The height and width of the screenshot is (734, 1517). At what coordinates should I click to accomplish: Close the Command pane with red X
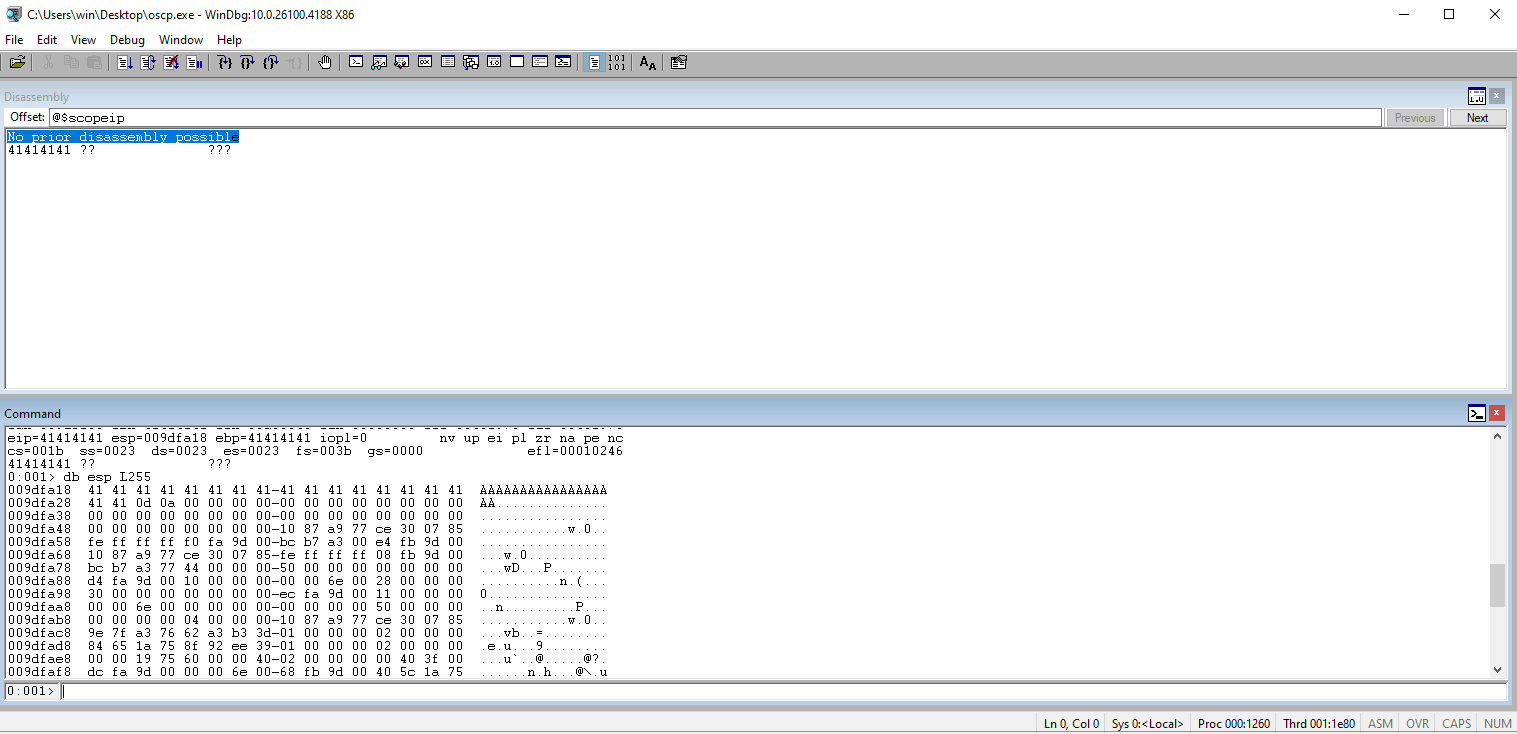tap(1497, 413)
